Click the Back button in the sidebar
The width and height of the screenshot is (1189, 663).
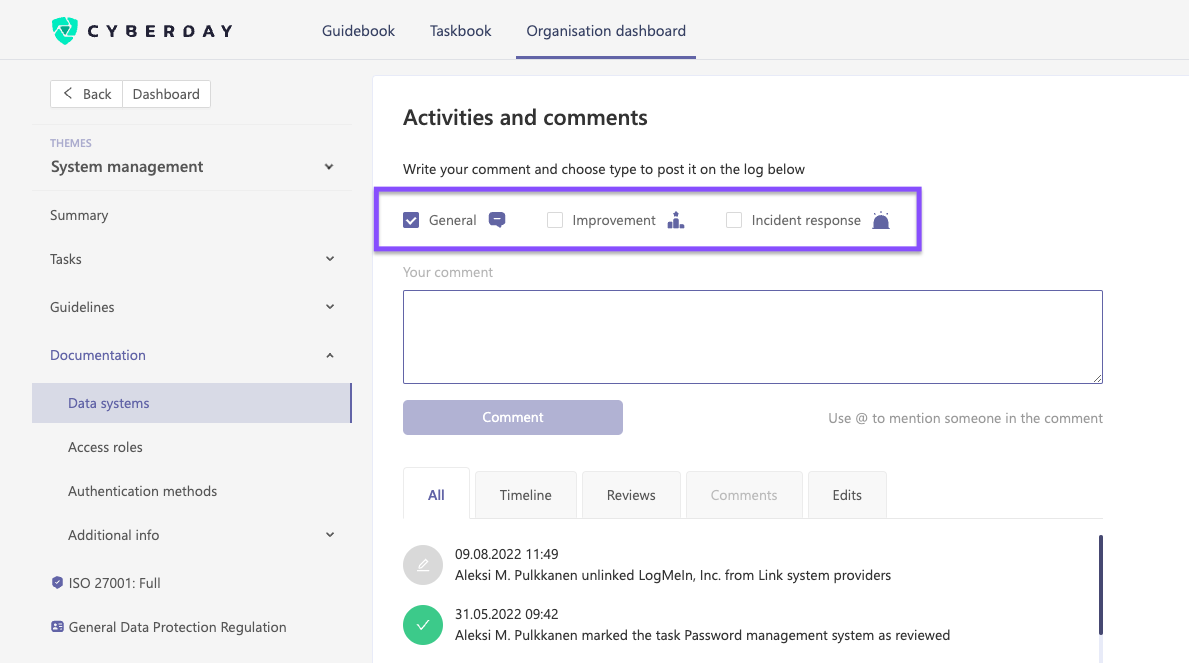[86, 93]
